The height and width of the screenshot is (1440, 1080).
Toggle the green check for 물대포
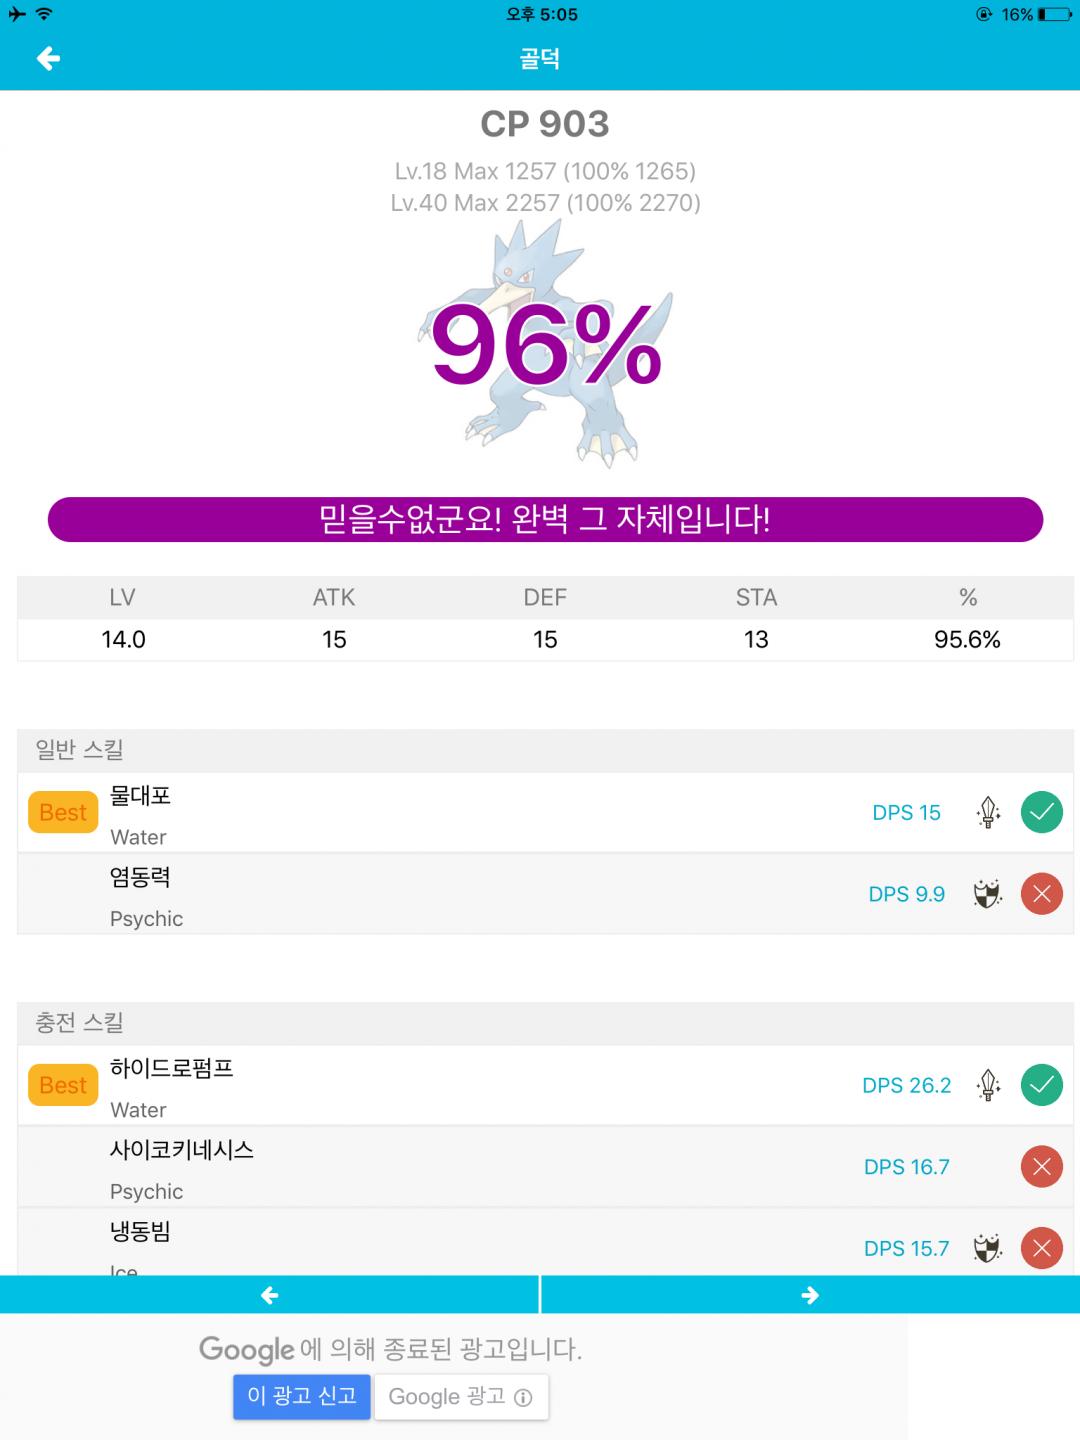tap(1041, 812)
